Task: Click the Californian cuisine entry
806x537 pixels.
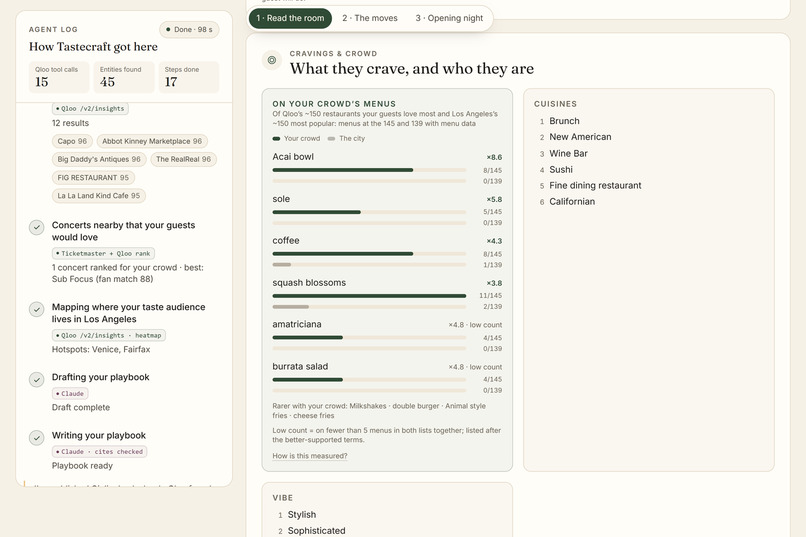Action: tap(572, 201)
